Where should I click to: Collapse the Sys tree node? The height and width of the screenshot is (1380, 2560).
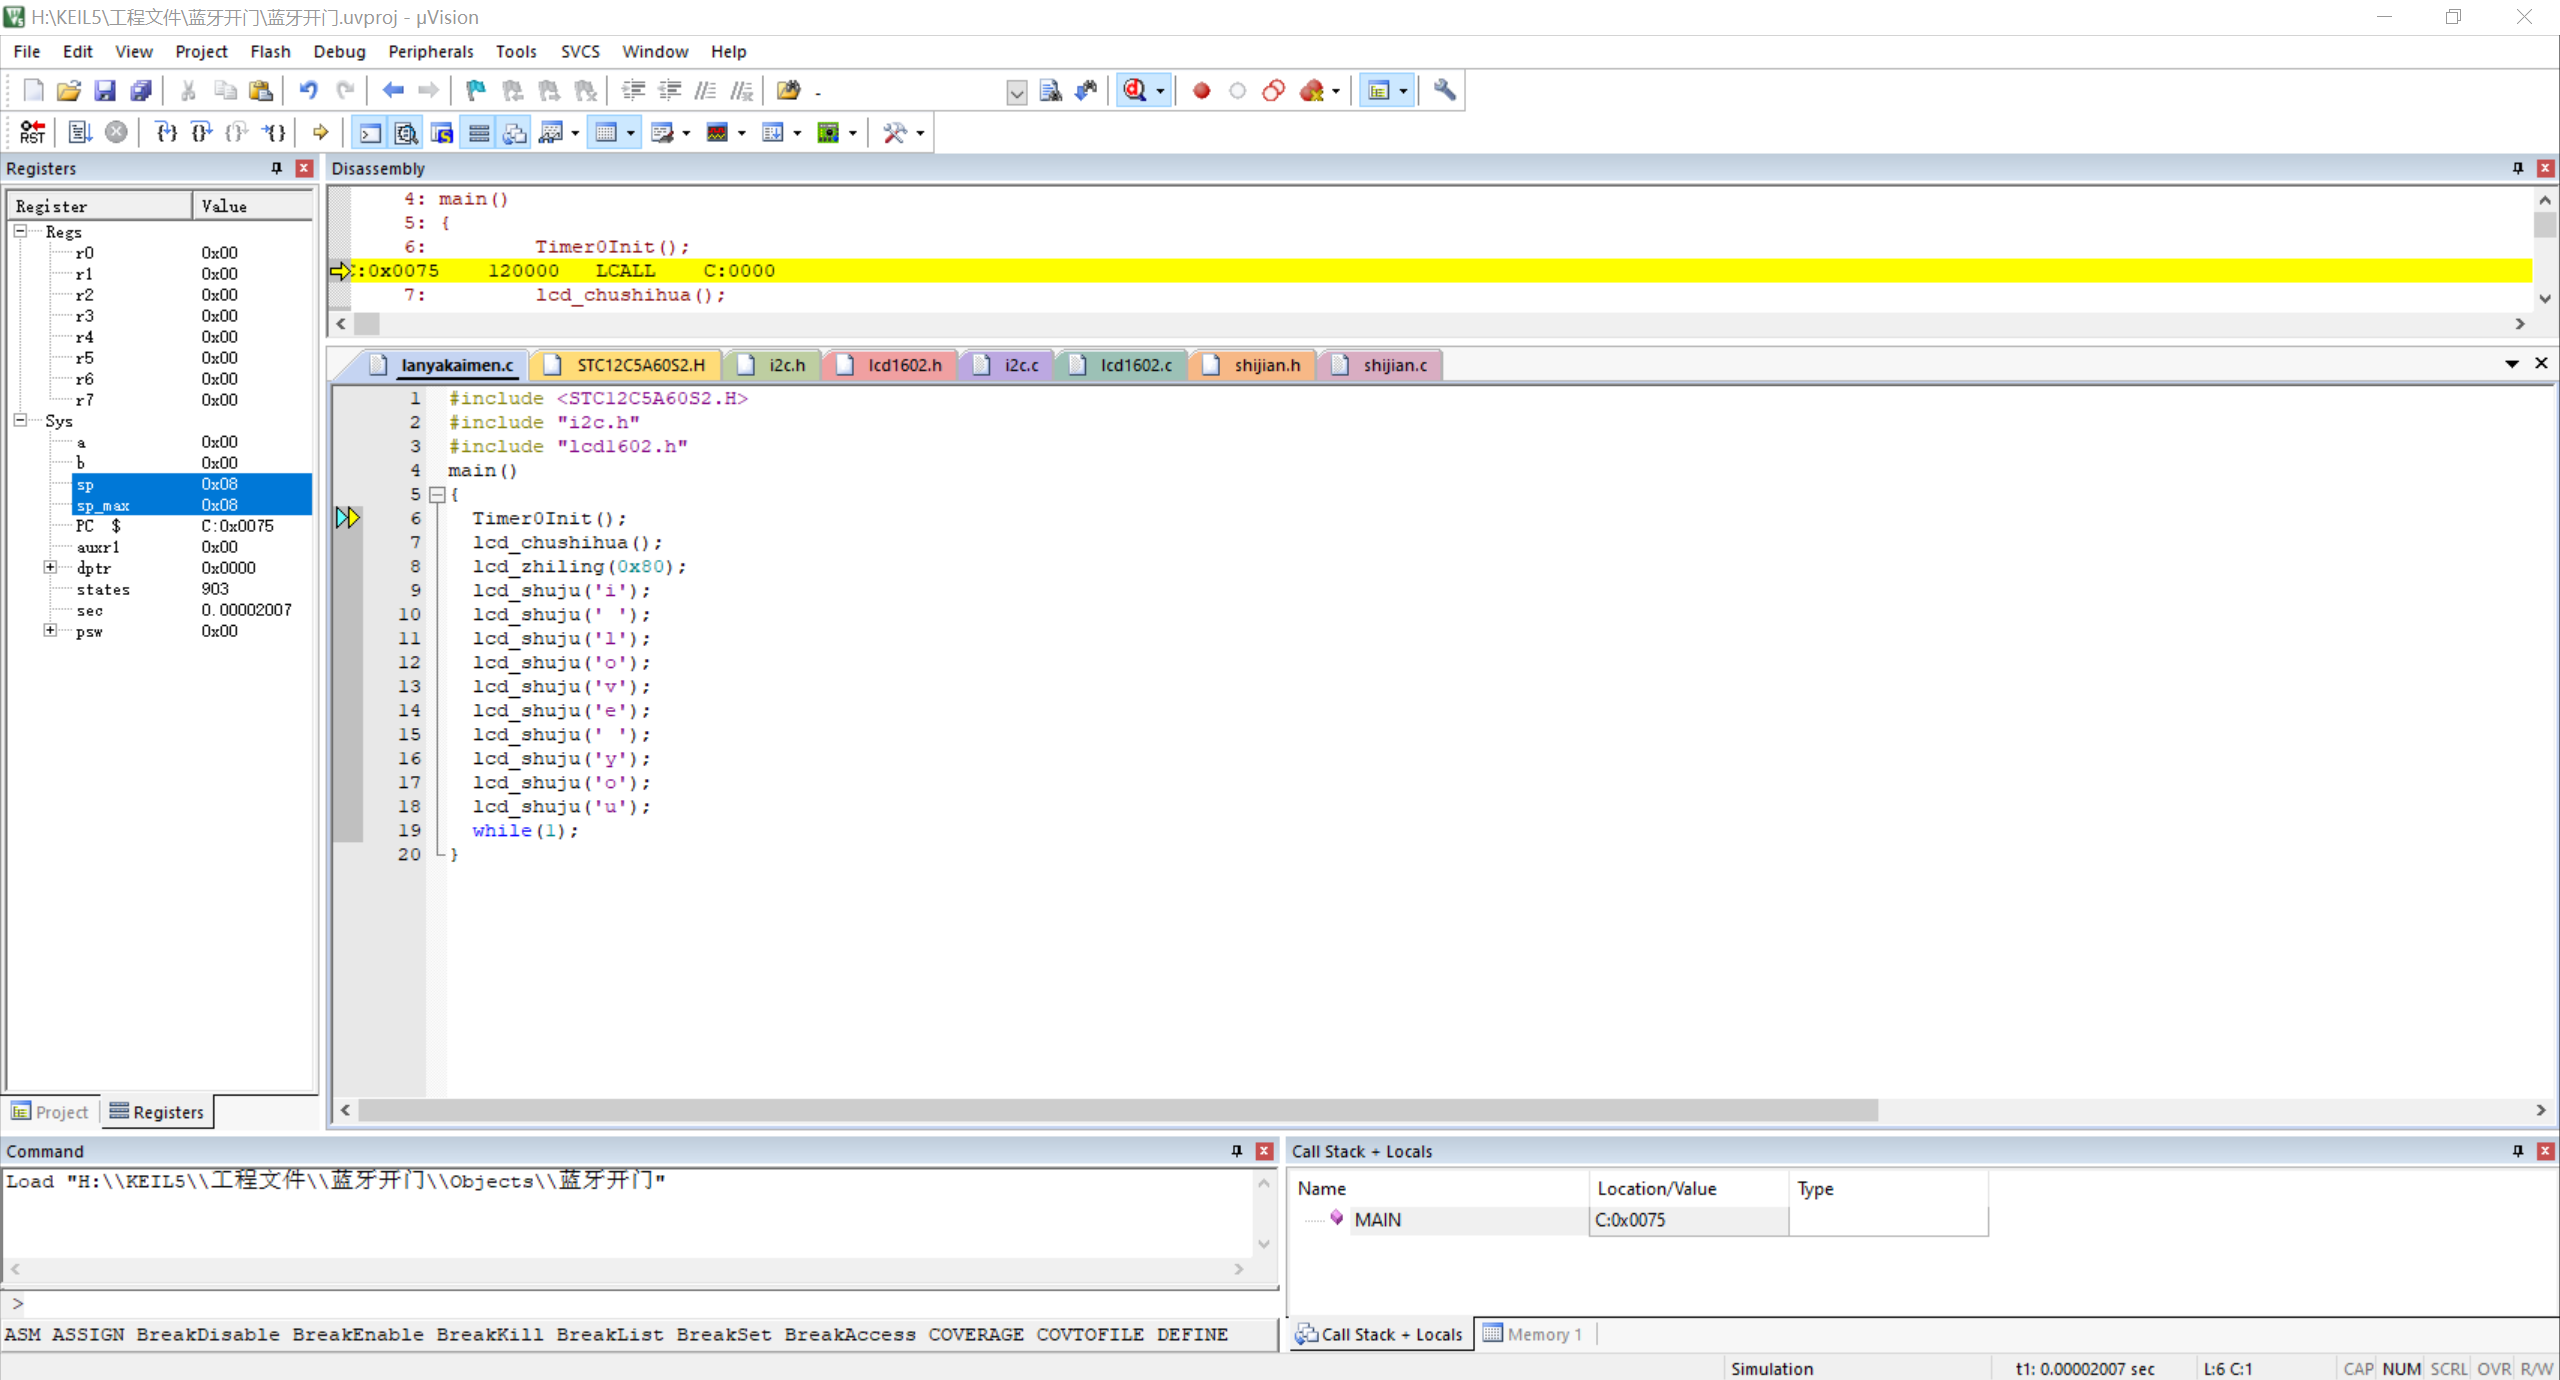point(20,420)
